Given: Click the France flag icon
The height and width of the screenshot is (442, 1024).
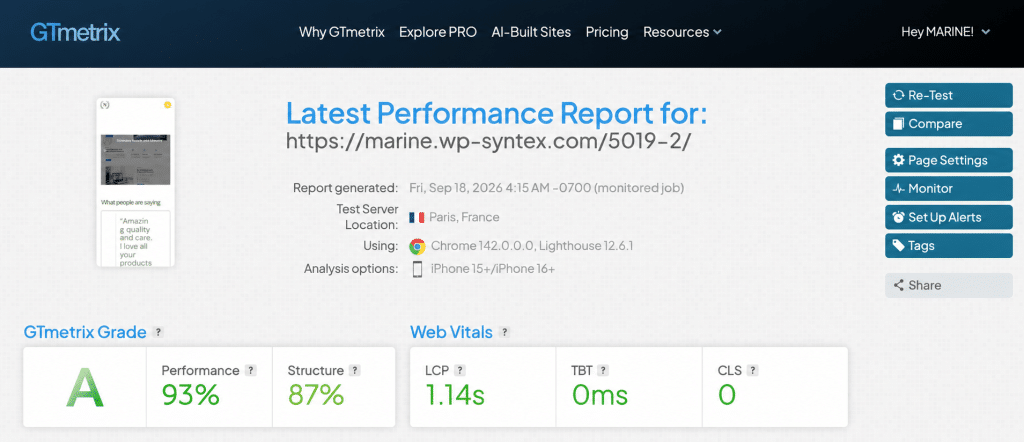Looking at the screenshot, I should [x=417, y=217].
